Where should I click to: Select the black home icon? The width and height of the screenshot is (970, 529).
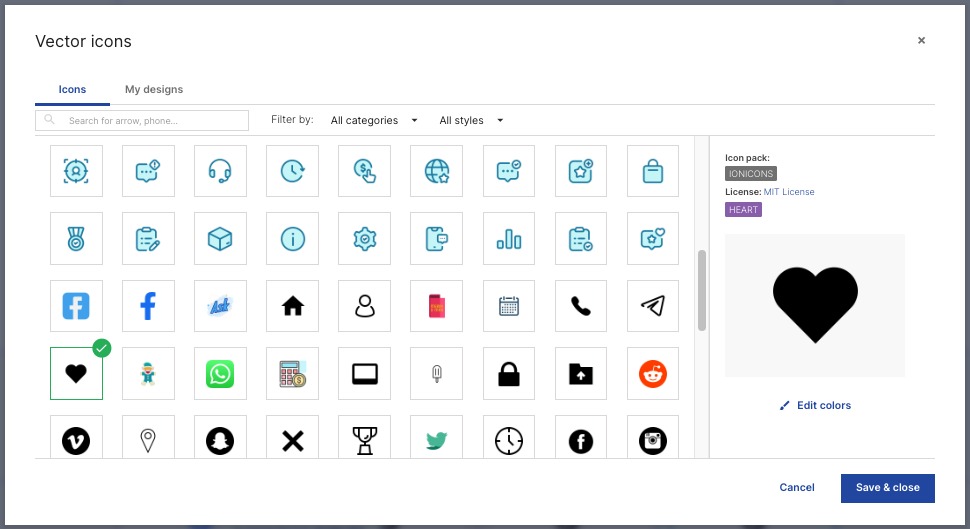pos(293,306)
